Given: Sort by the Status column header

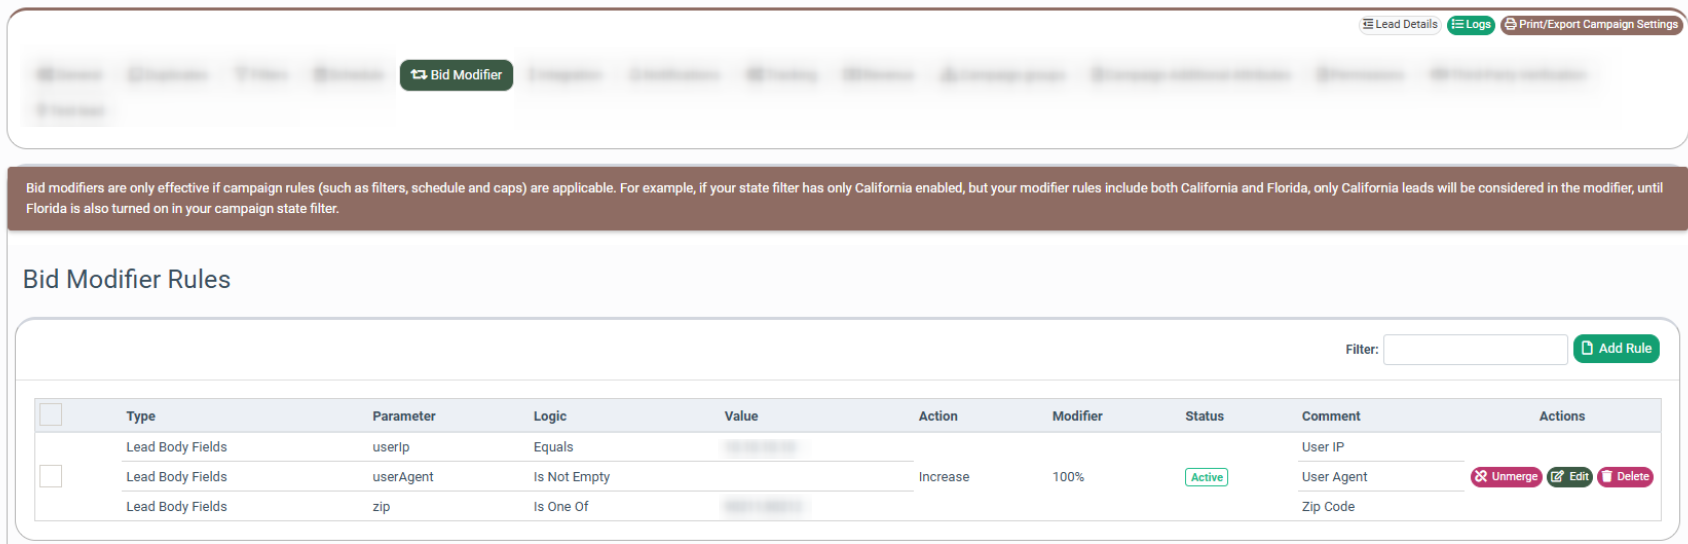Looking at the screenshot, I should click(1204, 416).
